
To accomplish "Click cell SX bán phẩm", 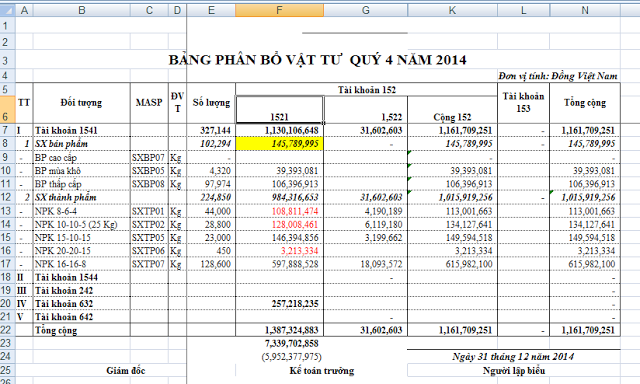I will coord(82,143).
